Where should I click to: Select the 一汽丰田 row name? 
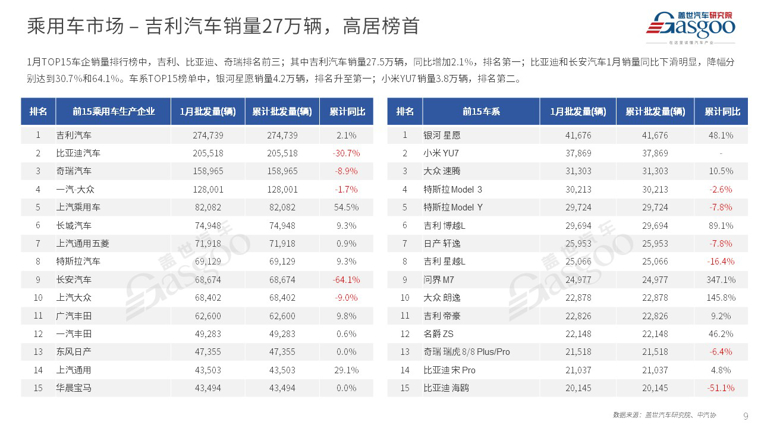[74, 334]
